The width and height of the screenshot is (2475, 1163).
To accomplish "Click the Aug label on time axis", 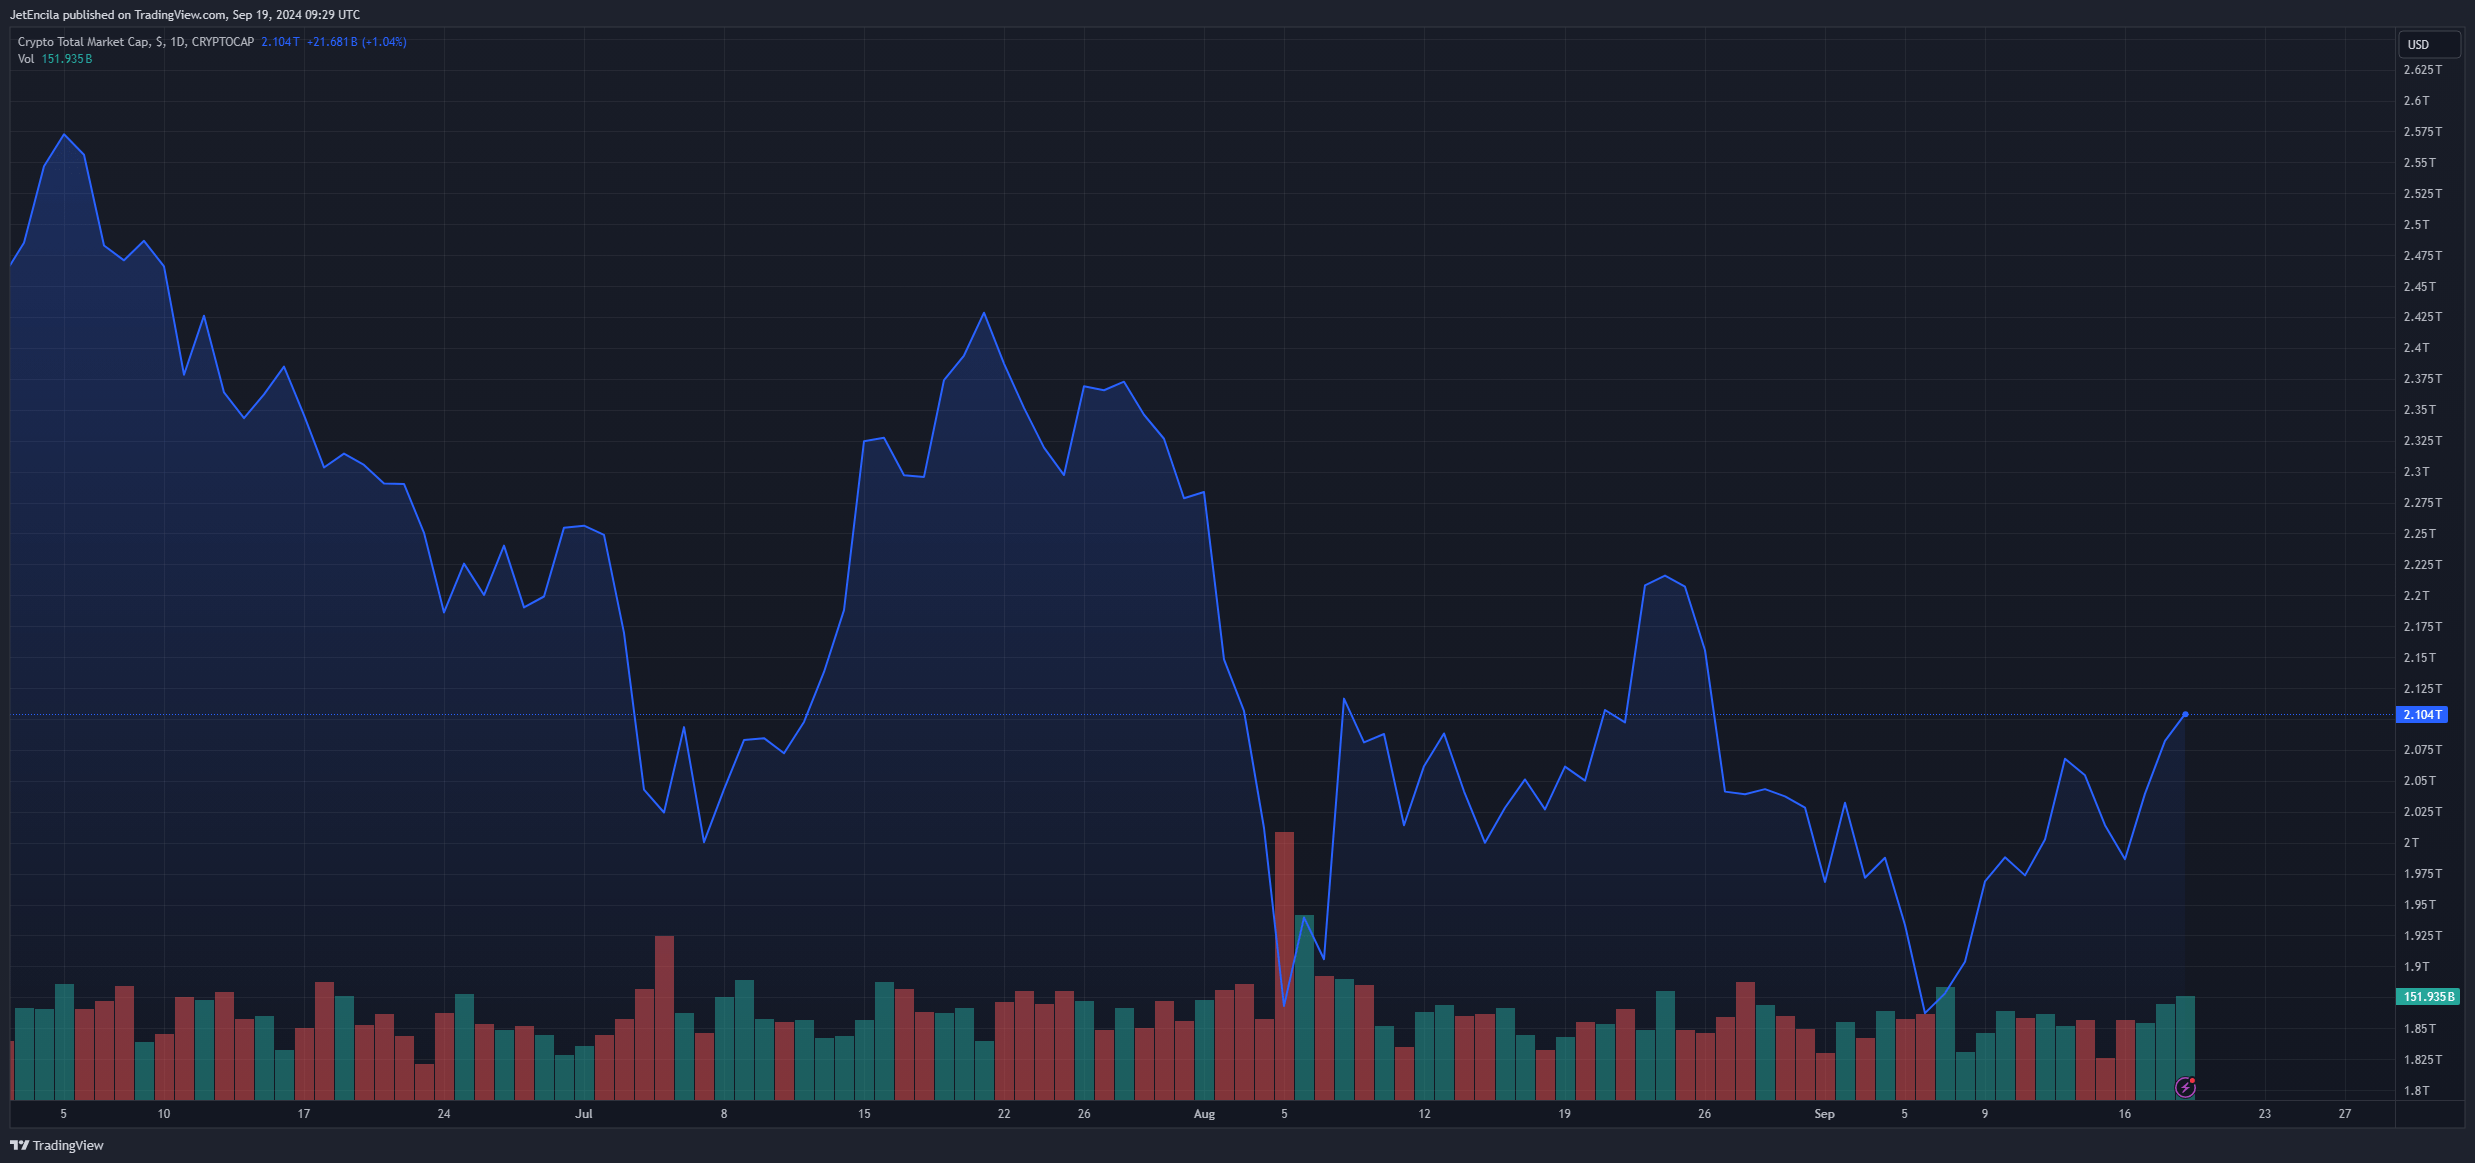I will point(1204,1114).
